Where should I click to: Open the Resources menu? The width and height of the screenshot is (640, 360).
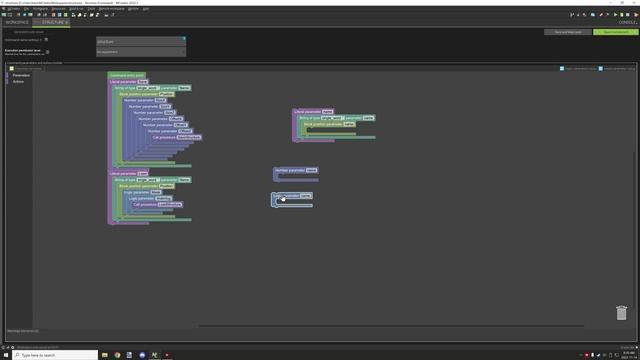point(58,9)
